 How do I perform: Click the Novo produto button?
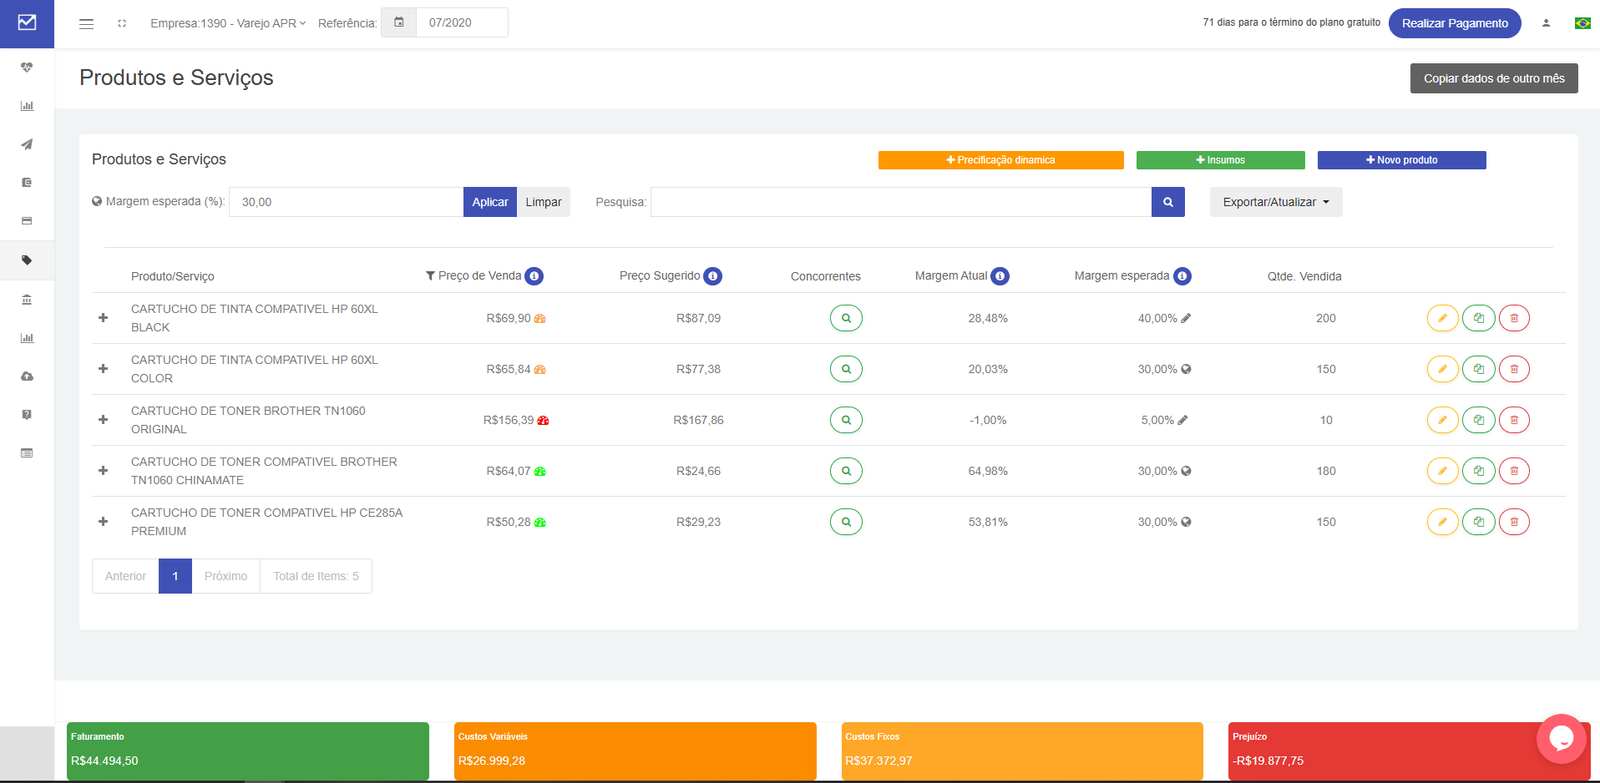1401,160
